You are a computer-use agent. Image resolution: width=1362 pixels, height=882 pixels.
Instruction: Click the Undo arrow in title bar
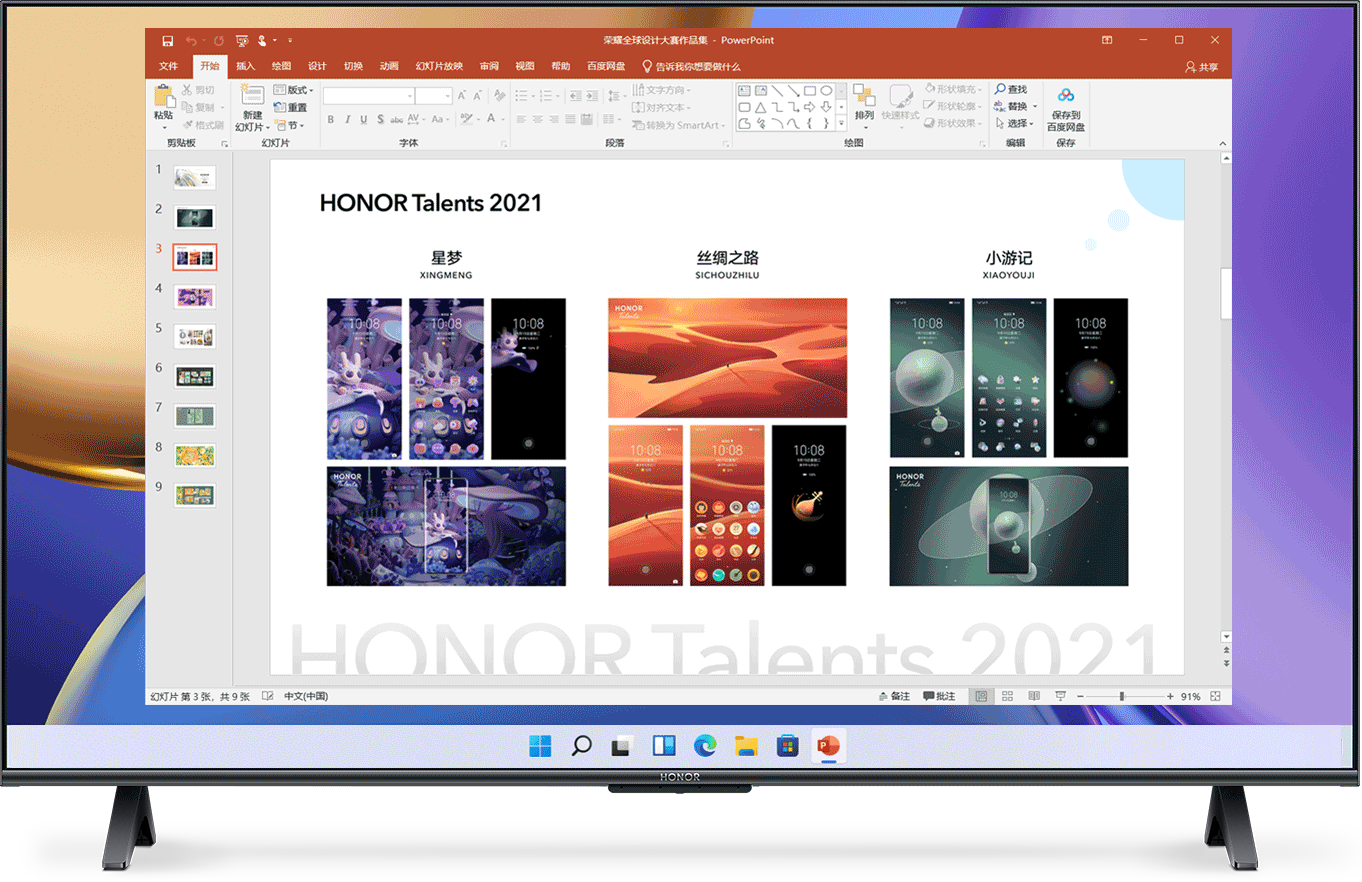click(x=190, y=40)
